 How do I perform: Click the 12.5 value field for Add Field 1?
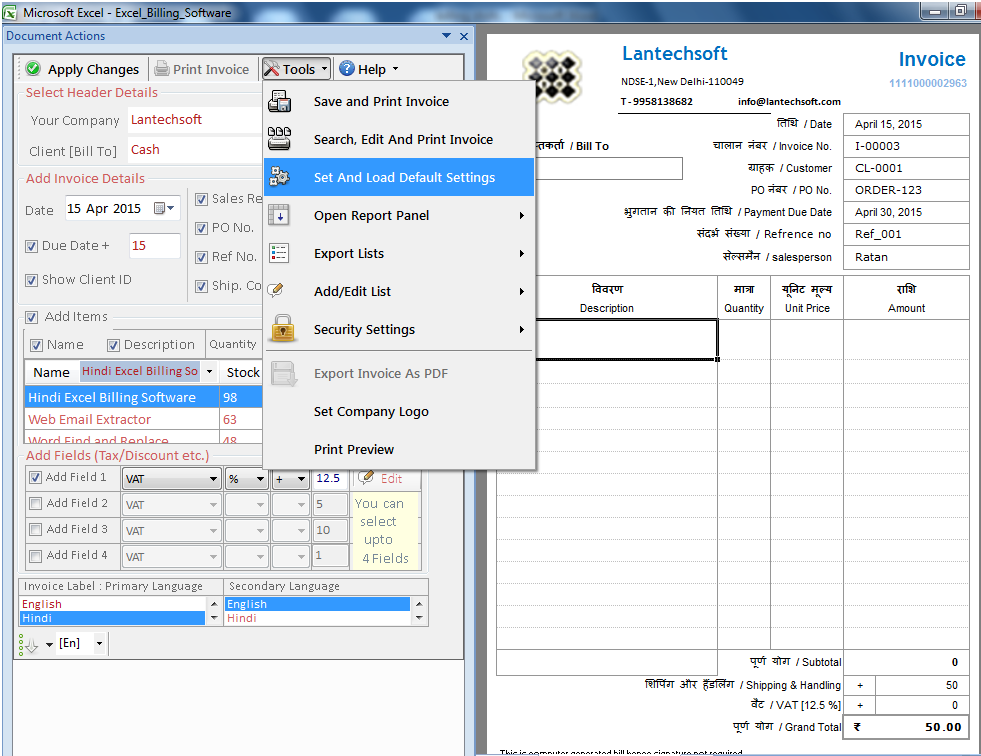coord(330,479)
